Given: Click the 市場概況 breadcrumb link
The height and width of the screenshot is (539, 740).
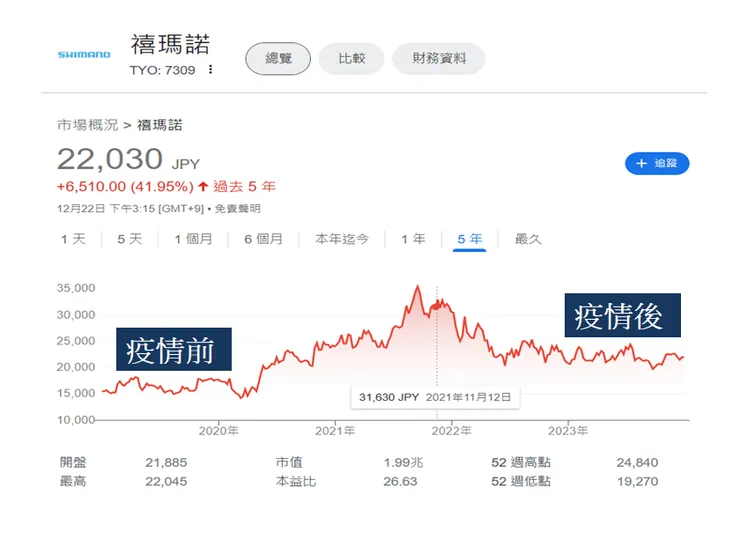Looking at the screenshot, I should click(x=88, y=125).
